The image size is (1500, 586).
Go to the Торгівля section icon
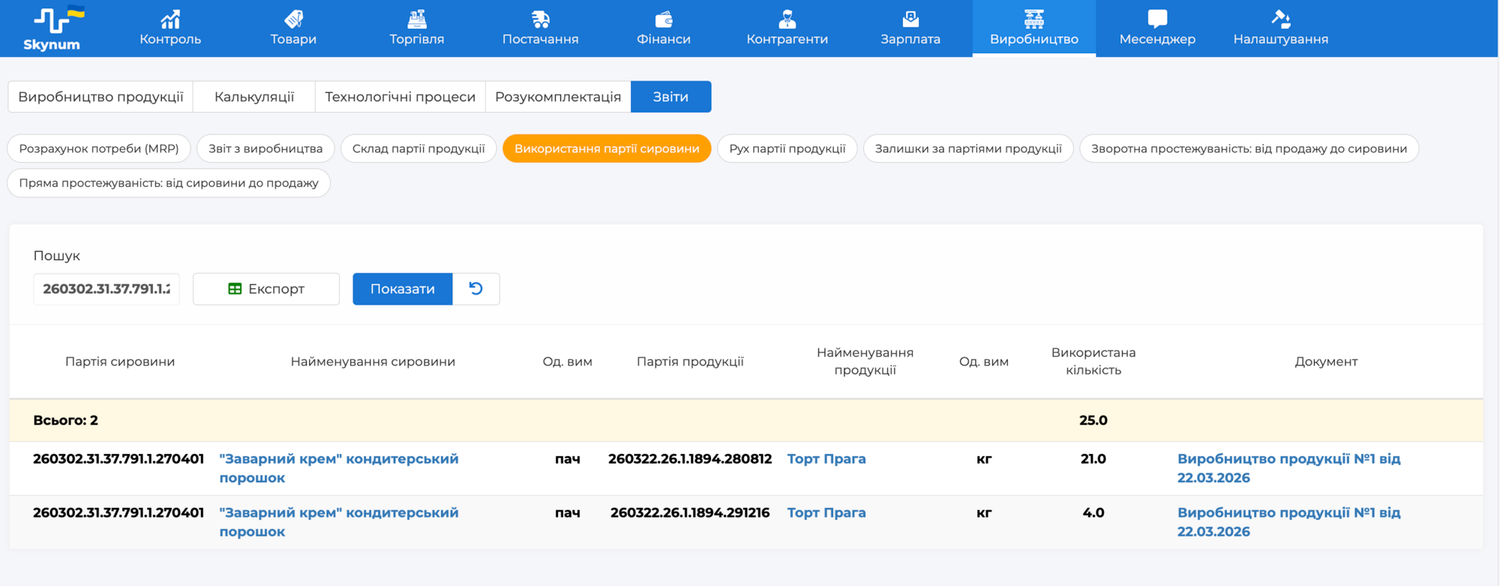[417, 19]
